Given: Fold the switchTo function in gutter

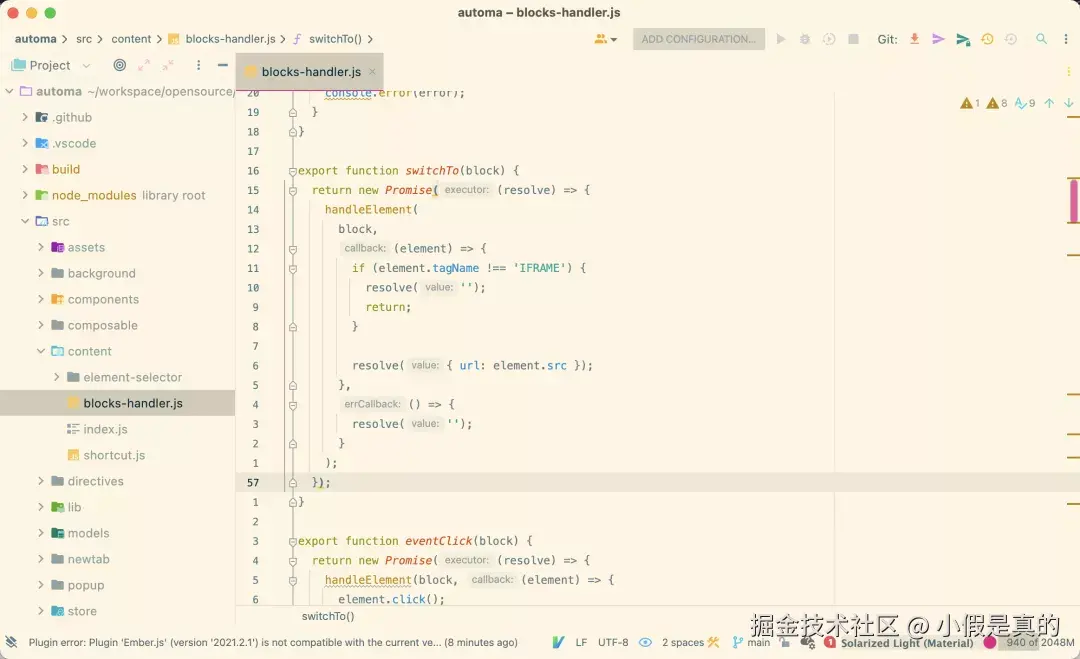Looking at the screenshot, I should [x=293, y=171].
